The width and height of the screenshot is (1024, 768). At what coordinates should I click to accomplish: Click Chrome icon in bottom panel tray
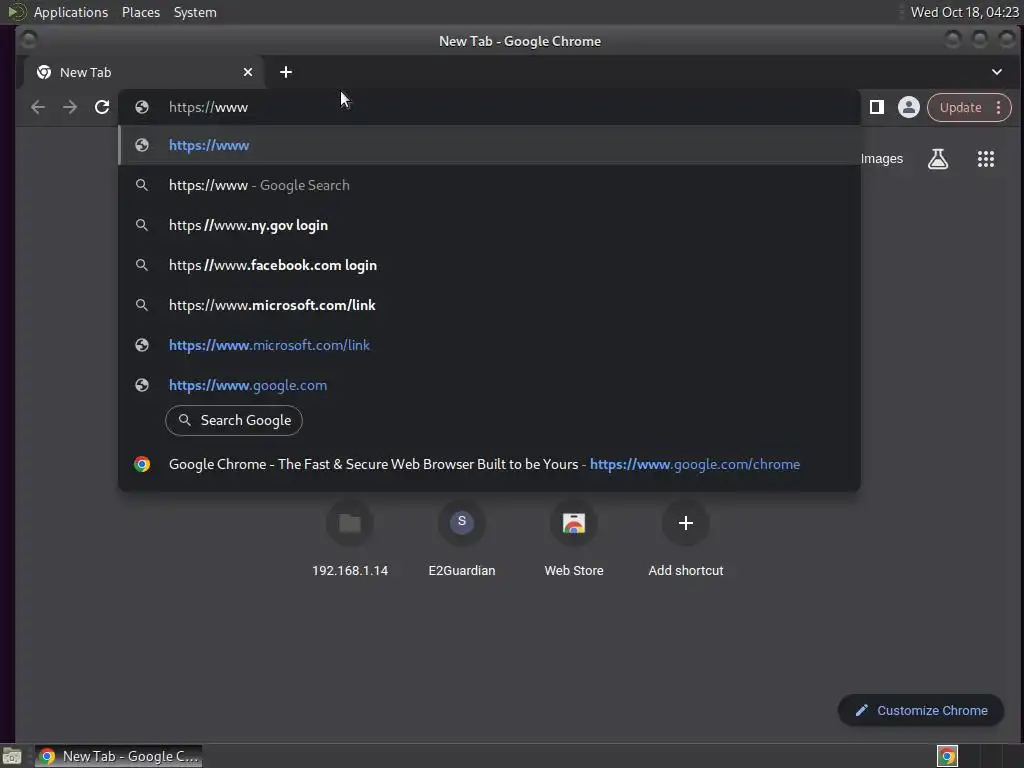coord(947,756)
